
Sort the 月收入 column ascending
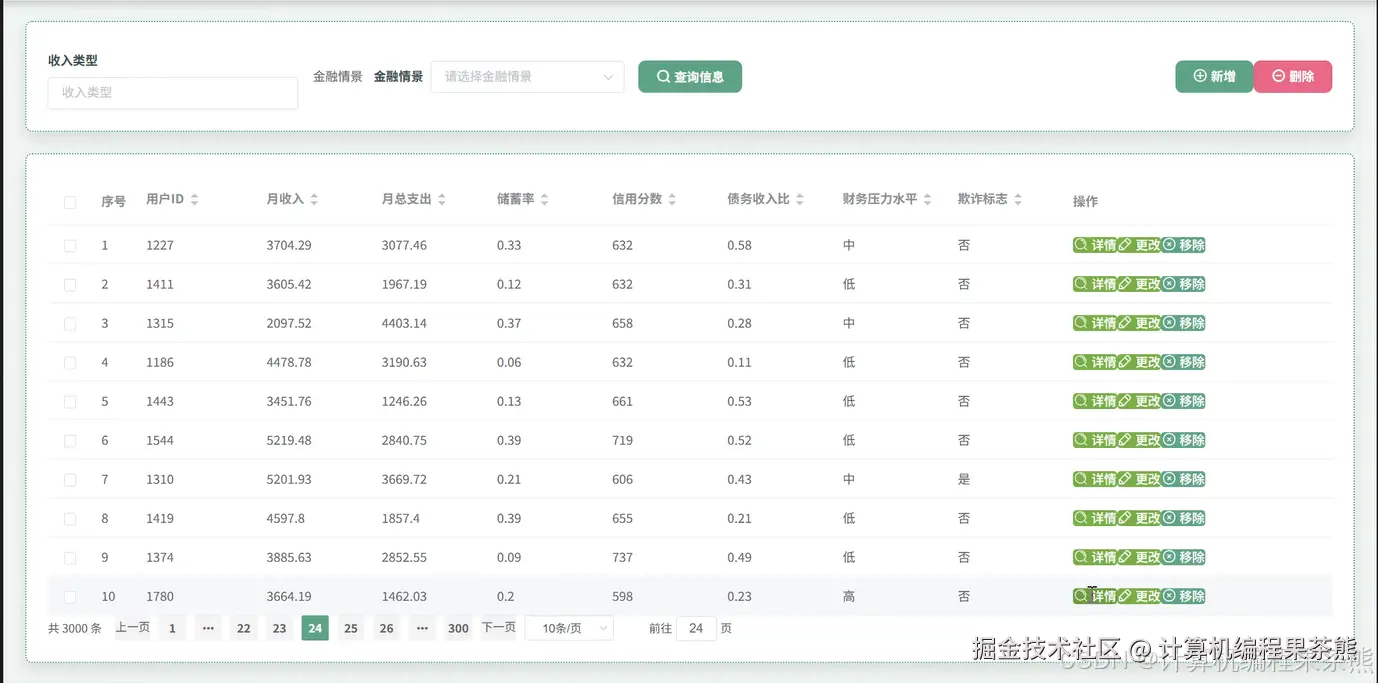coord(312,194)
